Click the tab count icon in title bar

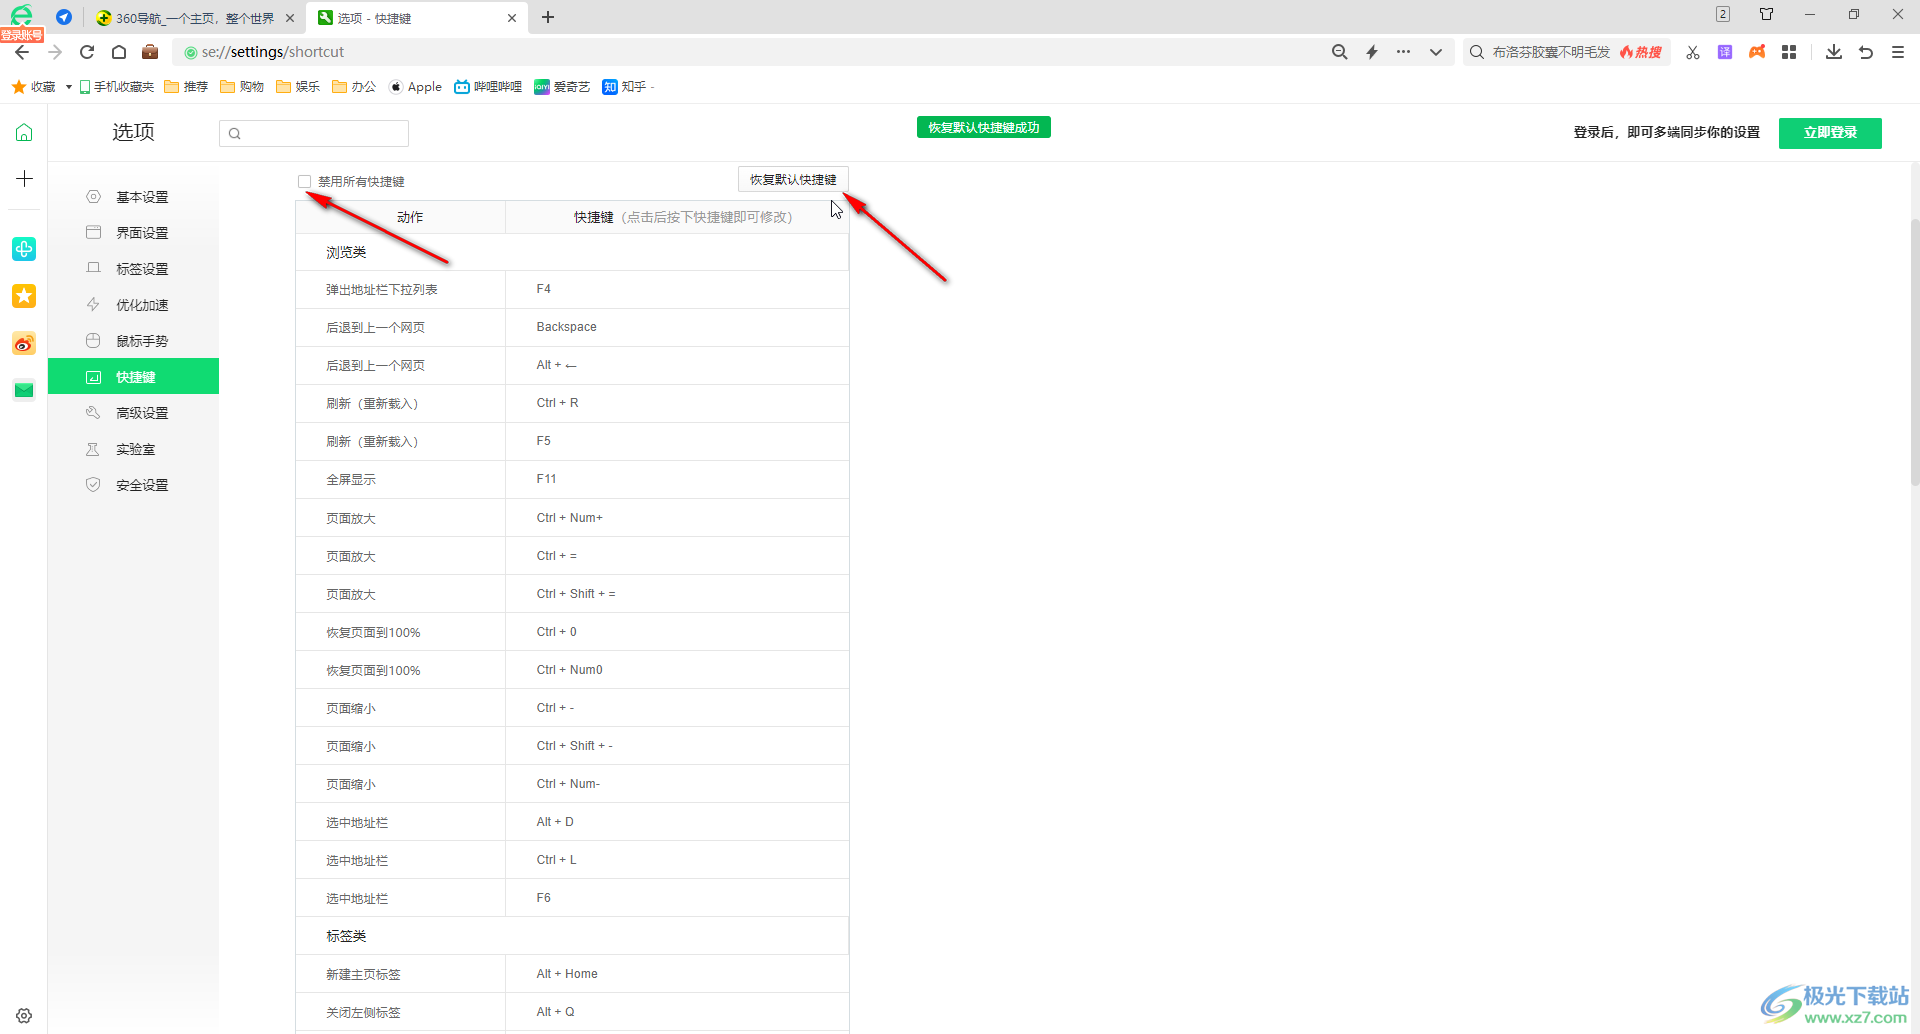coord(1723,14)
